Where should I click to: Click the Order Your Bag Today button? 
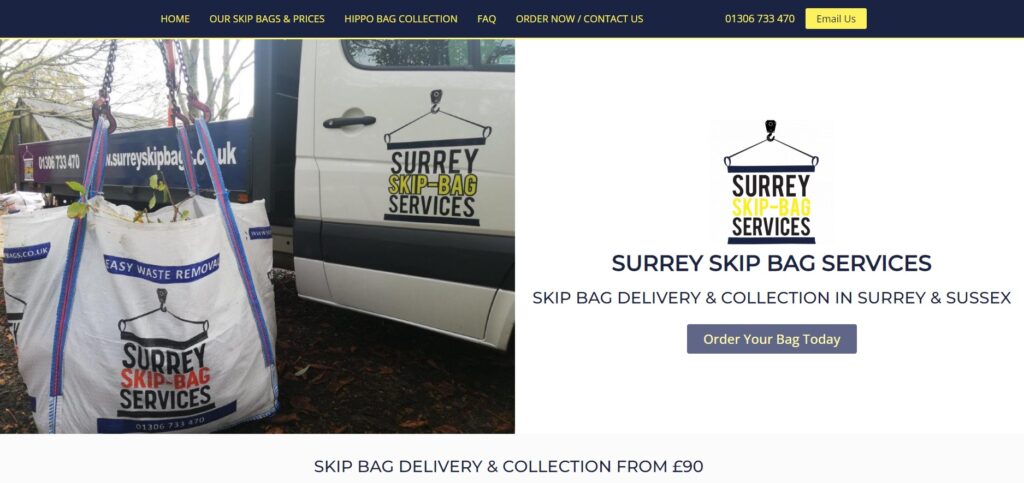(771, 339)
